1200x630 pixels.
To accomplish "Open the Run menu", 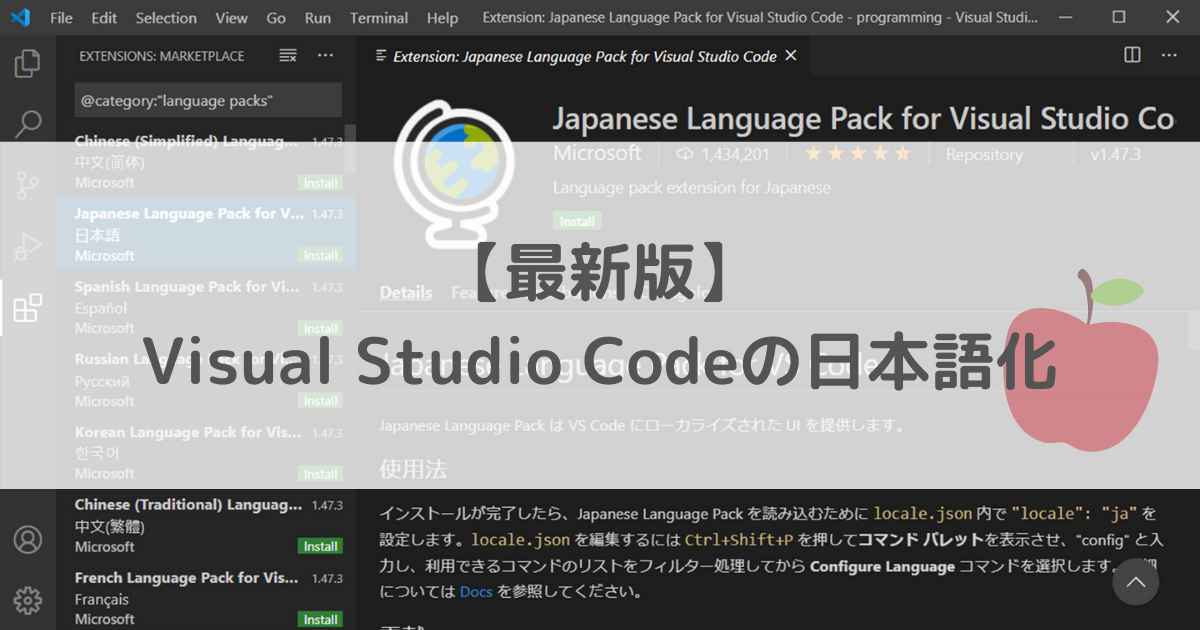I will [318, 18].
